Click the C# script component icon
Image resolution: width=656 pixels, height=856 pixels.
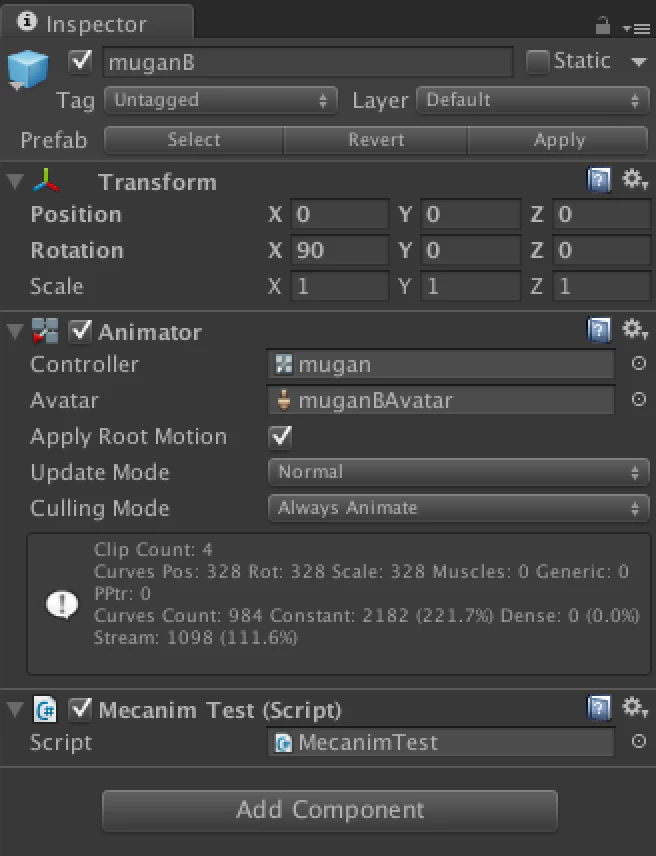click(45, 709)
